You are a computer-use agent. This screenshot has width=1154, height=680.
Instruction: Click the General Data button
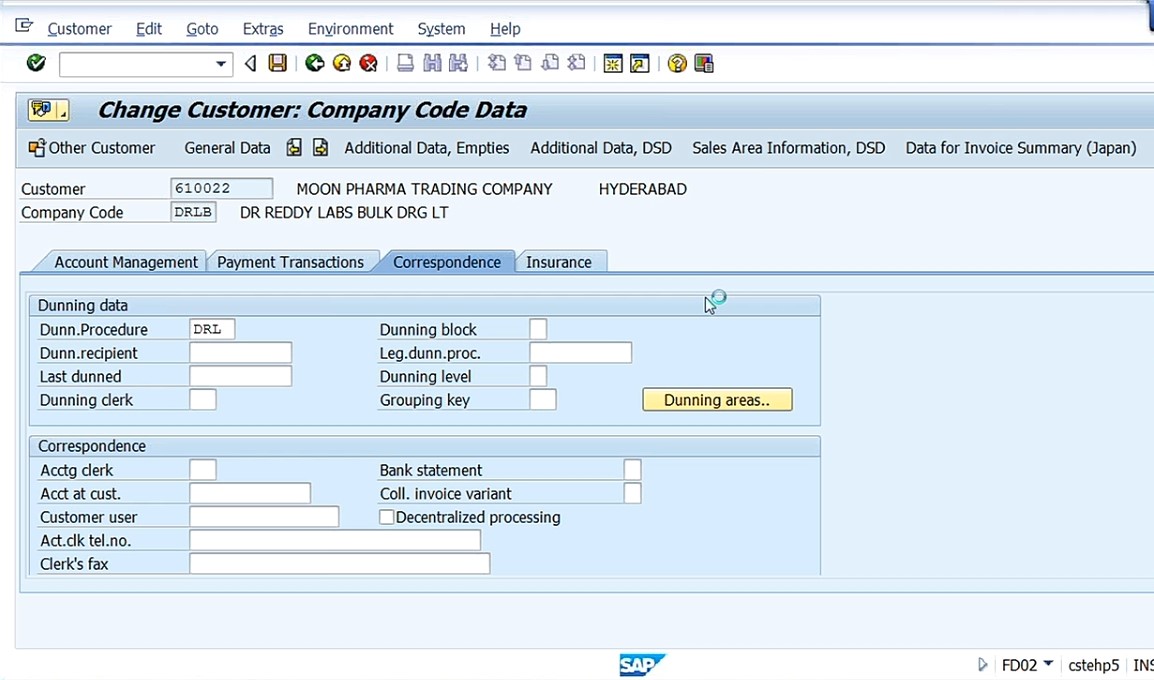click(x=227, y=148)
